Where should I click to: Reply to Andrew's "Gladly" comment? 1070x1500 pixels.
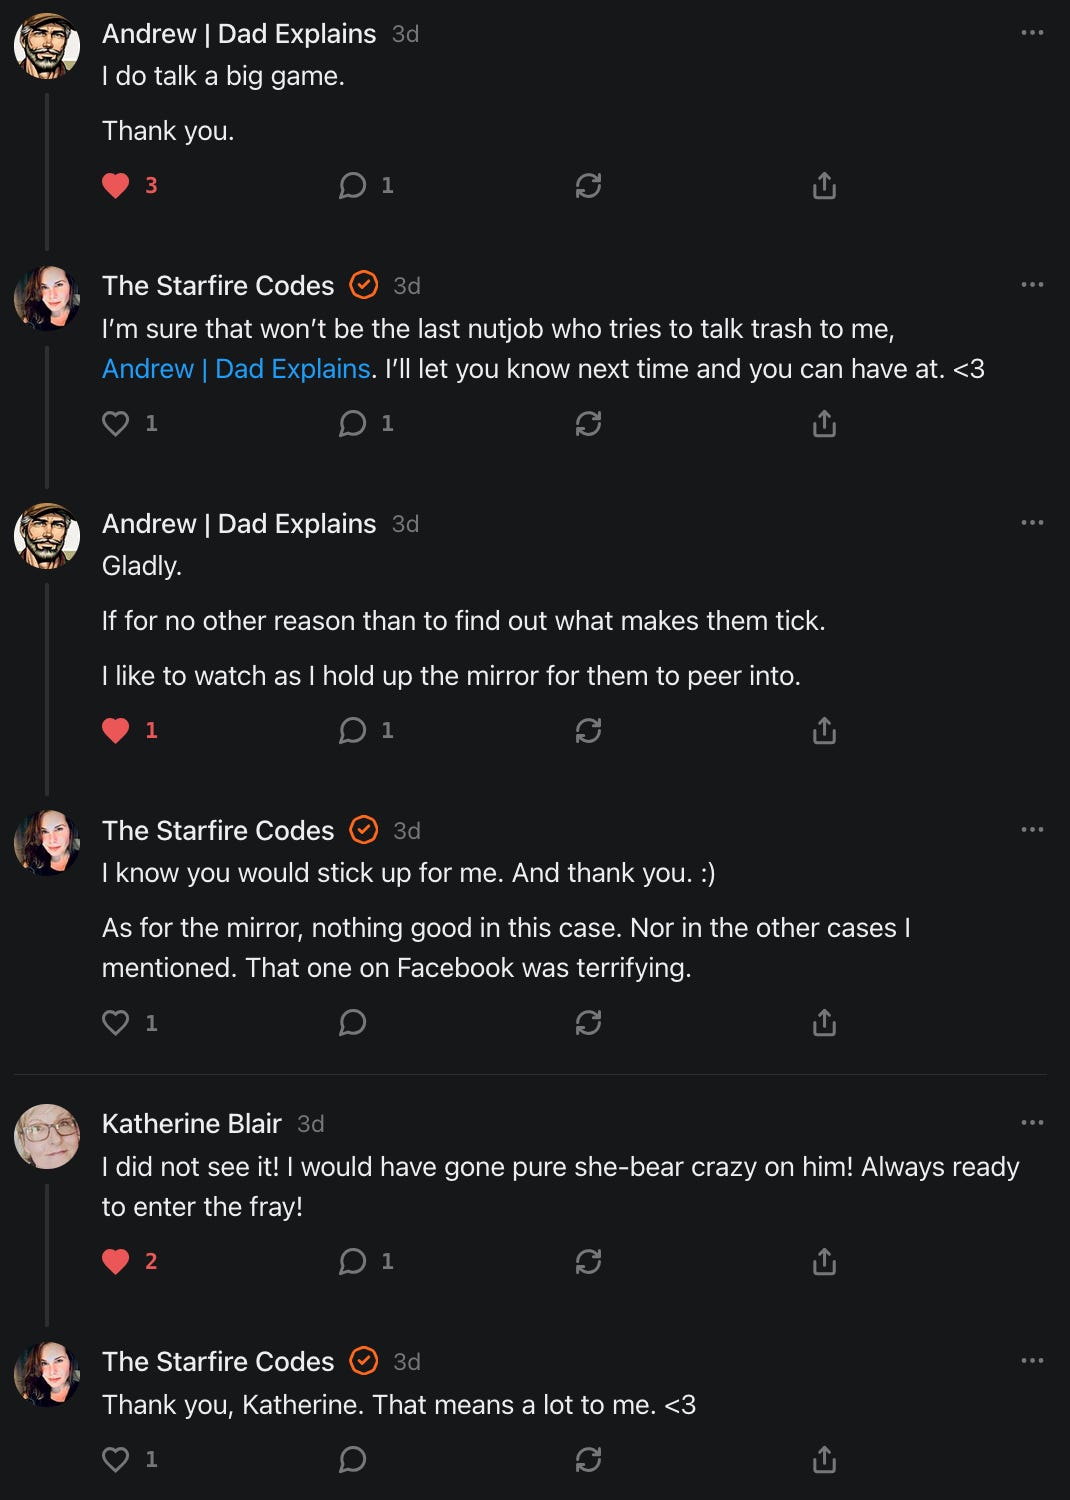[352, 731]
